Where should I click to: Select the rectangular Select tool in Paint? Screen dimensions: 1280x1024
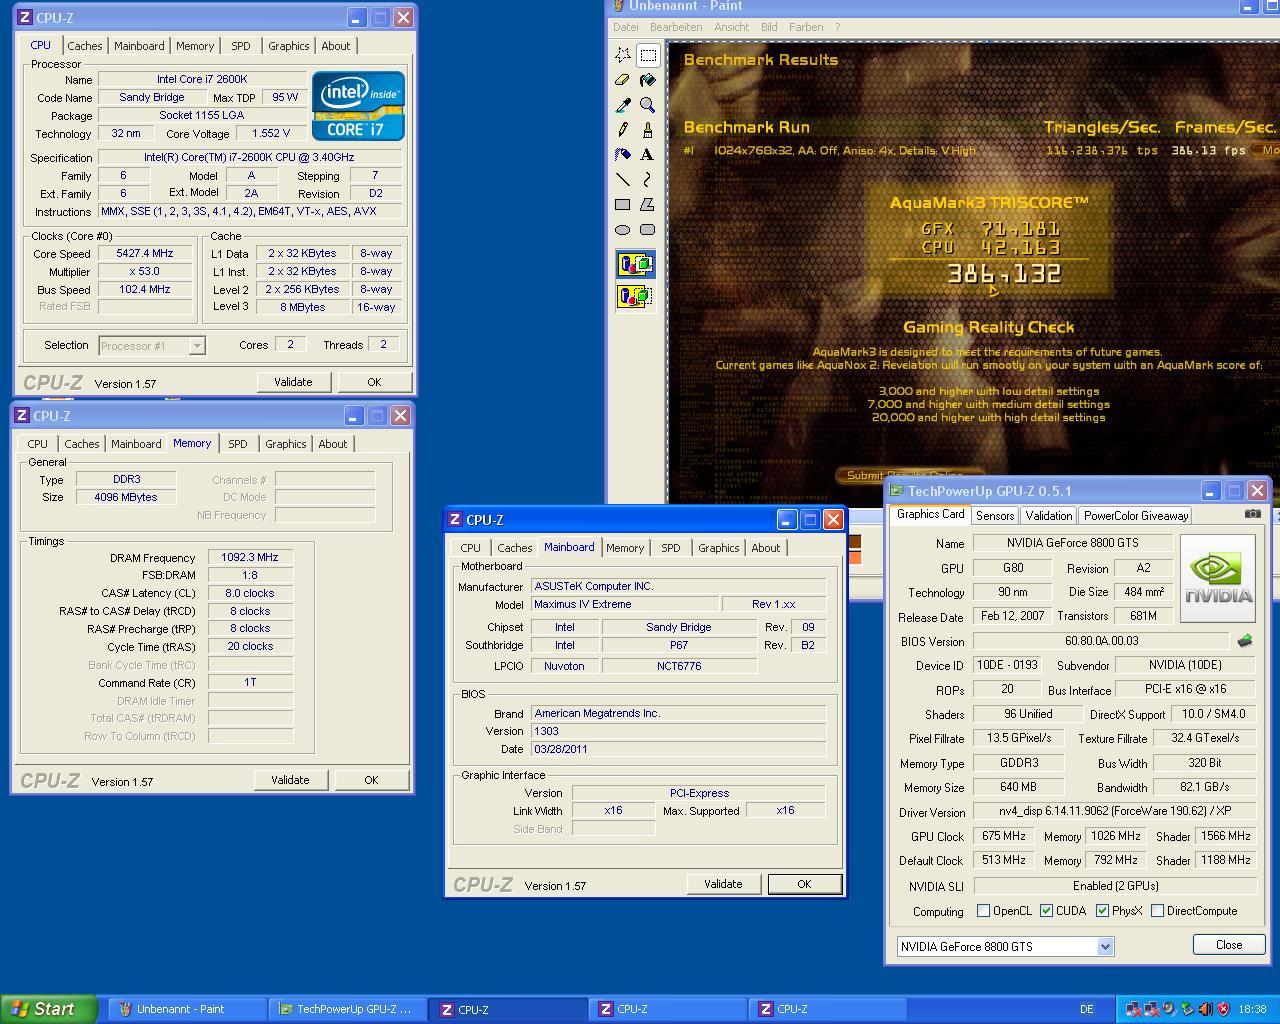[648, 55]
